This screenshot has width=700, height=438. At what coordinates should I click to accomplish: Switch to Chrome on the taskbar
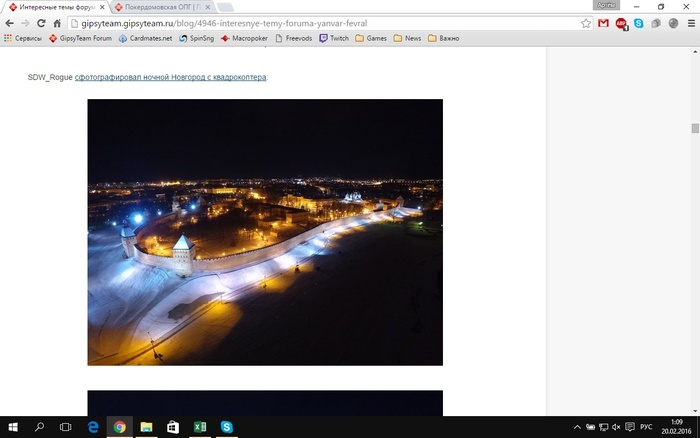119,427
